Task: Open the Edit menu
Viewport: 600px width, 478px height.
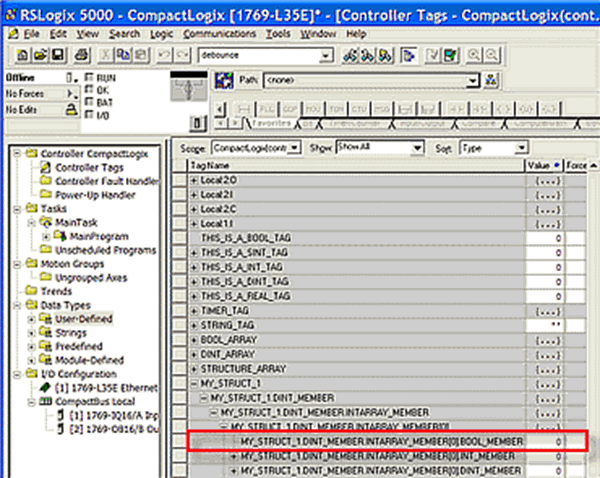Action: coord(58,34)
